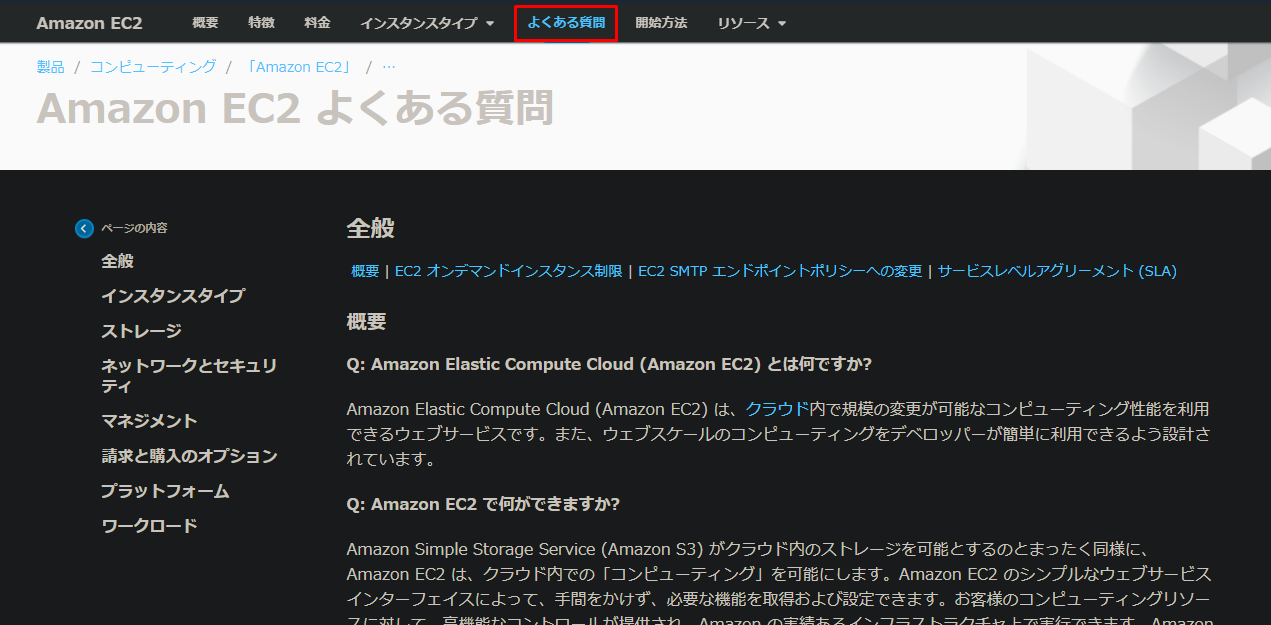The image size is (1271, 625).
Task: Open EC2 オンデマンドインスタンス制限 link
Action: 509,271
